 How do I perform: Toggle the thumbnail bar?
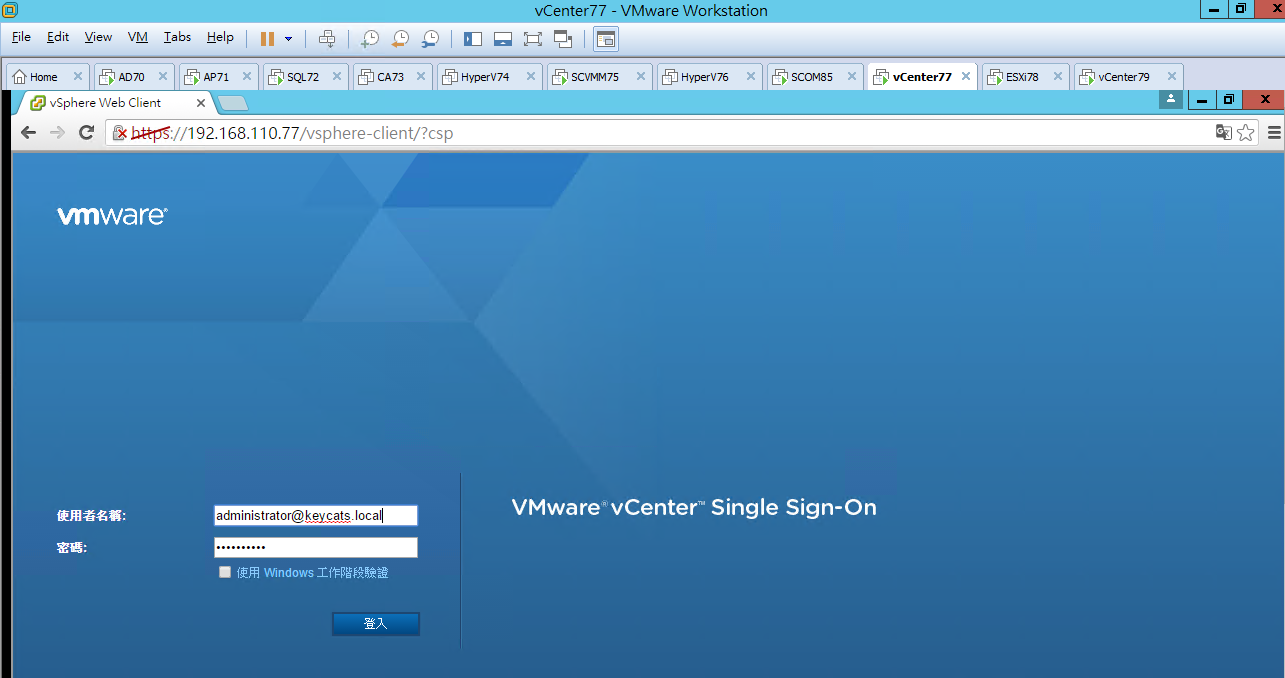click(x=503, y=39)
